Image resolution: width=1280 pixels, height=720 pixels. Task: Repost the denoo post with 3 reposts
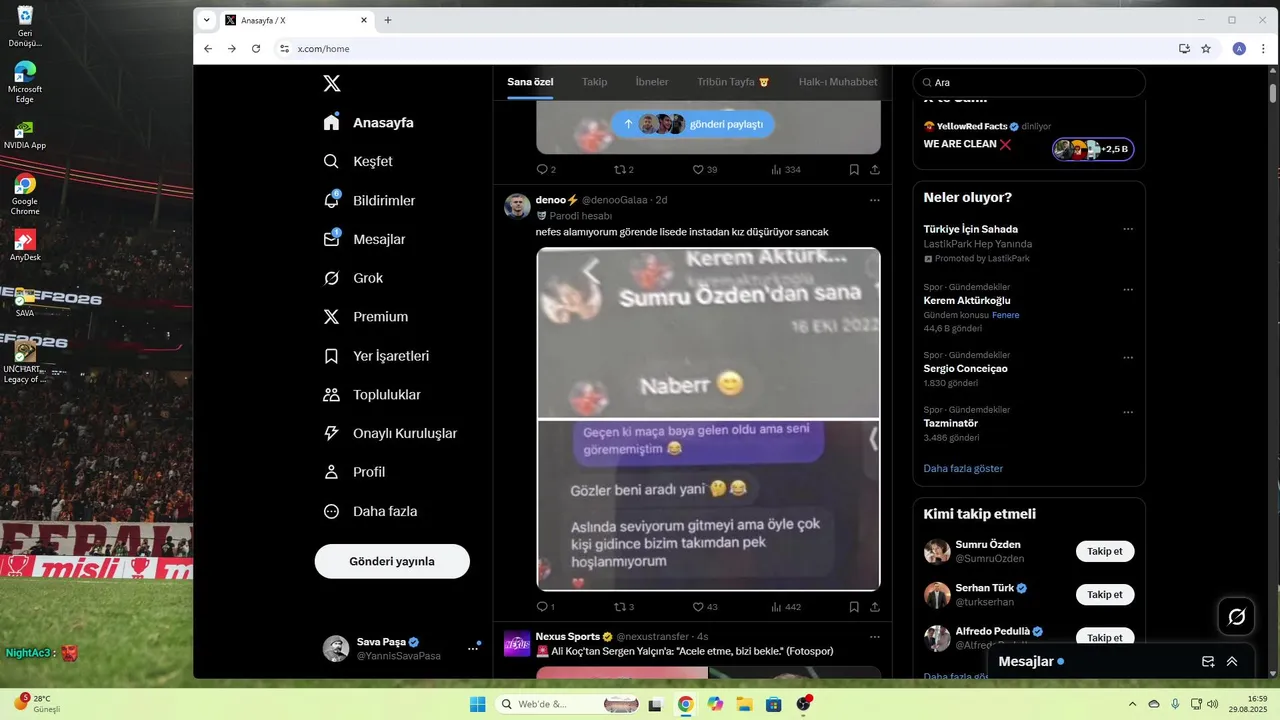[x=624, y=607]
